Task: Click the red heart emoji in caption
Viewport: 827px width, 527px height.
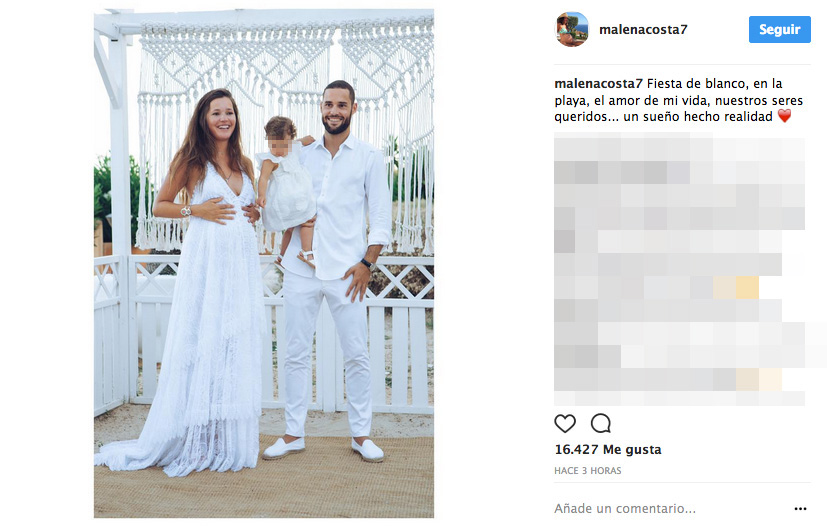Action: pos(784,116)
